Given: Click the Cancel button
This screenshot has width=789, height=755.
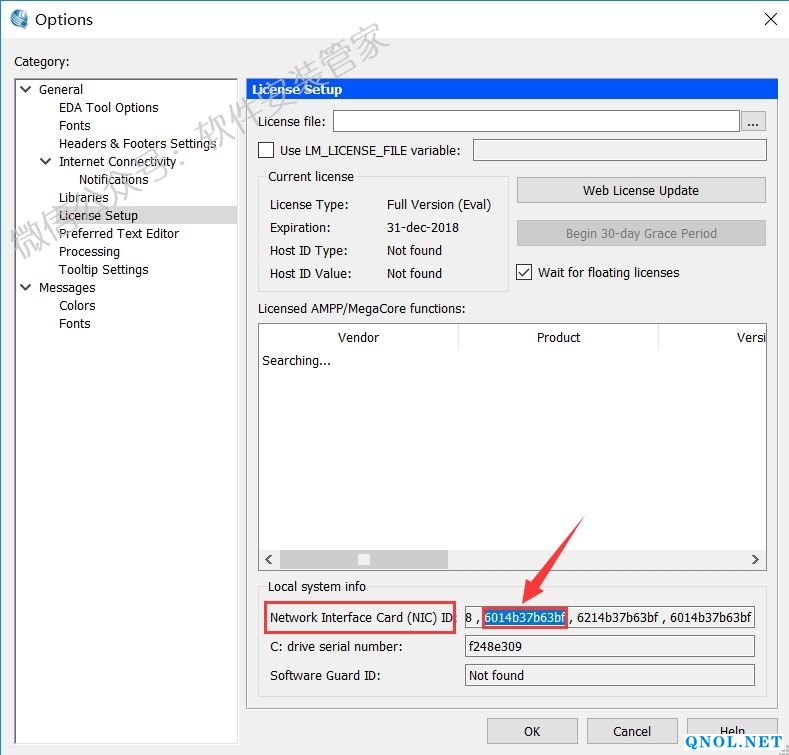Looking at the screenshot, I should point(632,731).
